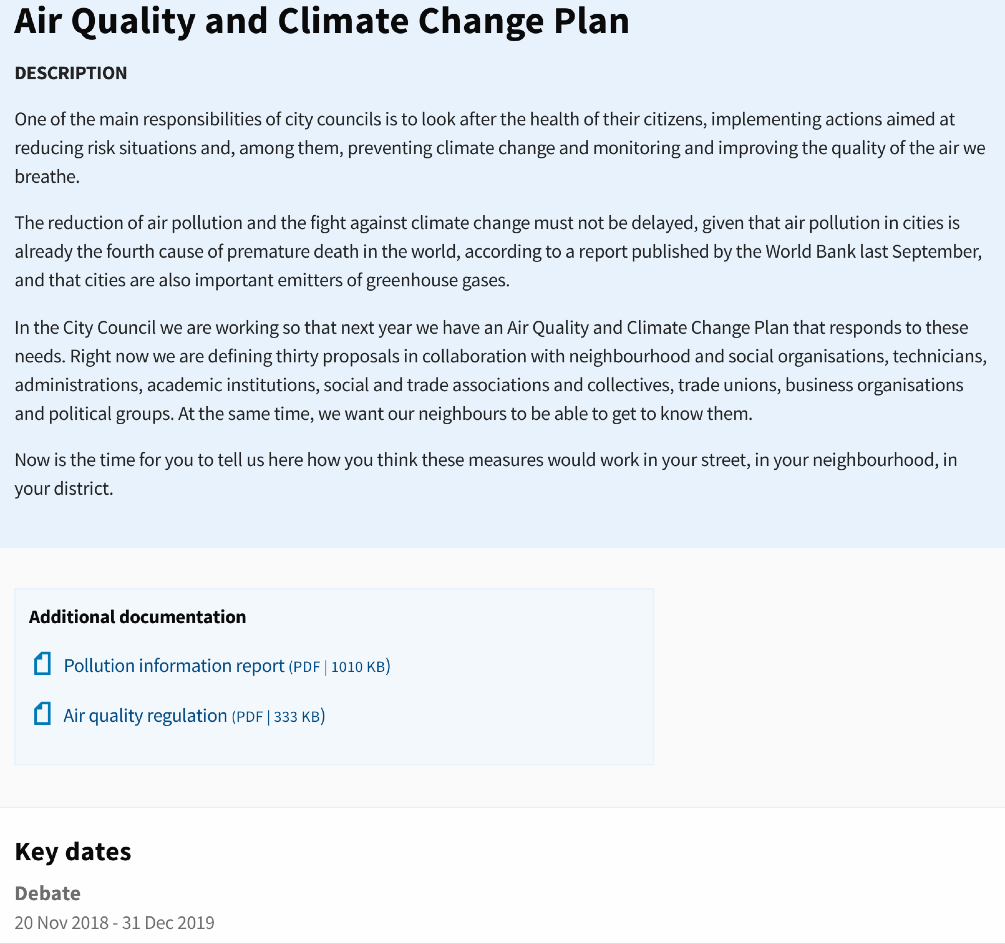Click the document icon beside Air quality regulation

coord(42,714)
